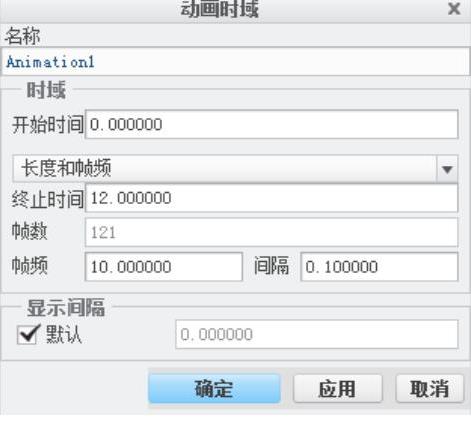The height and width of the screenshot is (422, 471).
Task: Confirm with the 确定 button
Action: [214, 389]
